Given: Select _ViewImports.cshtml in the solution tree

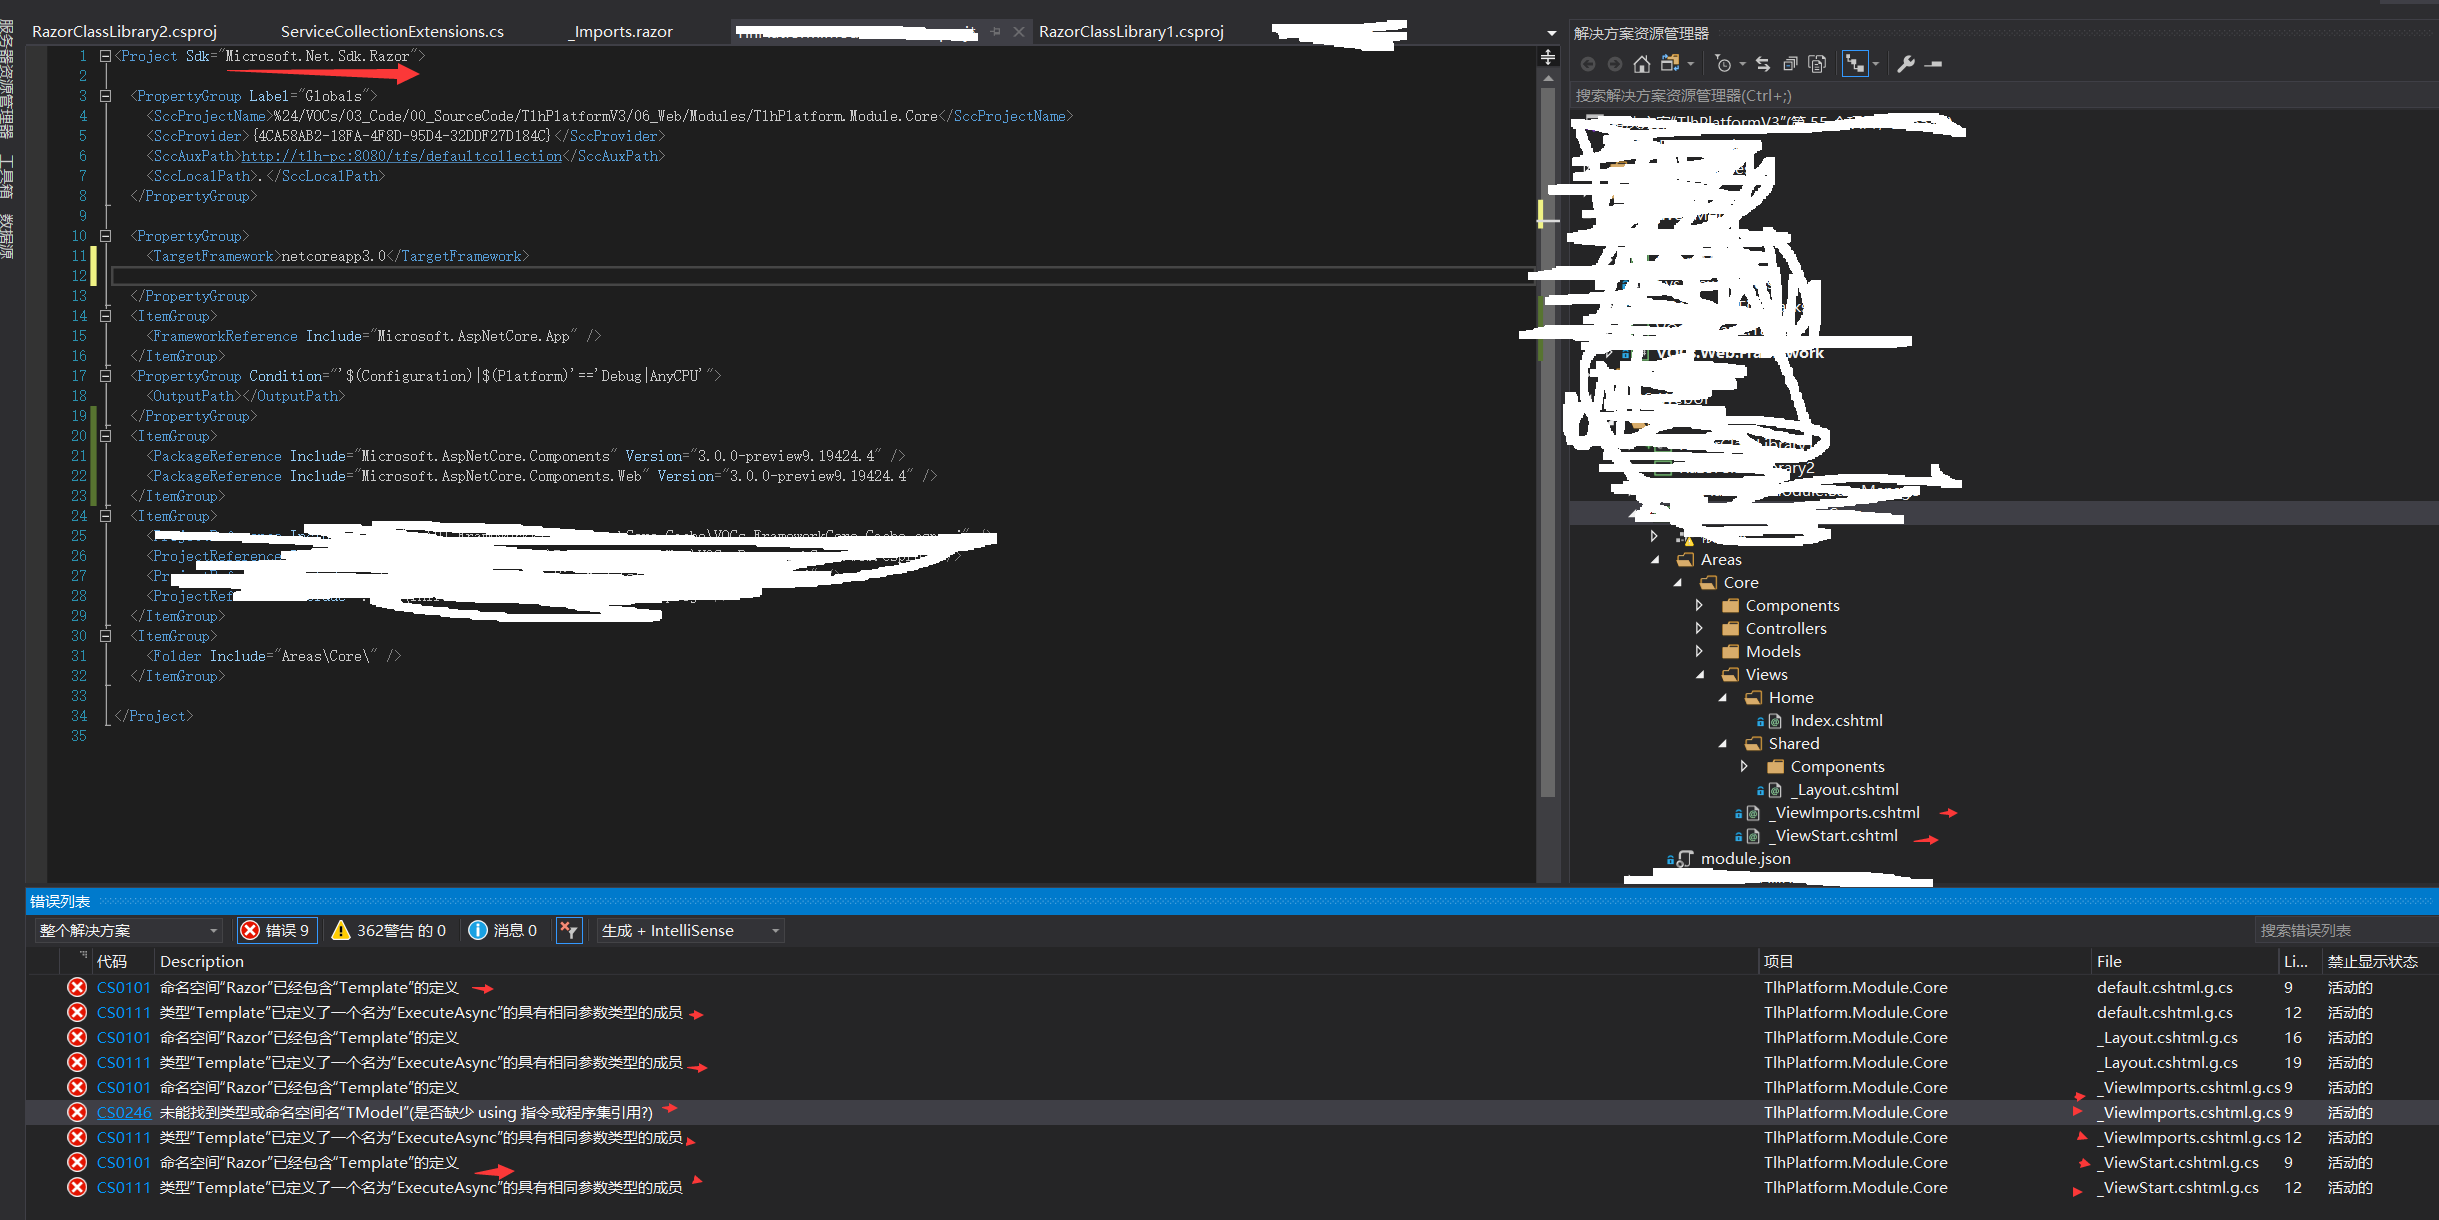Looking at the screenshot, I should pyautogui.click(x=1847, y=813).
